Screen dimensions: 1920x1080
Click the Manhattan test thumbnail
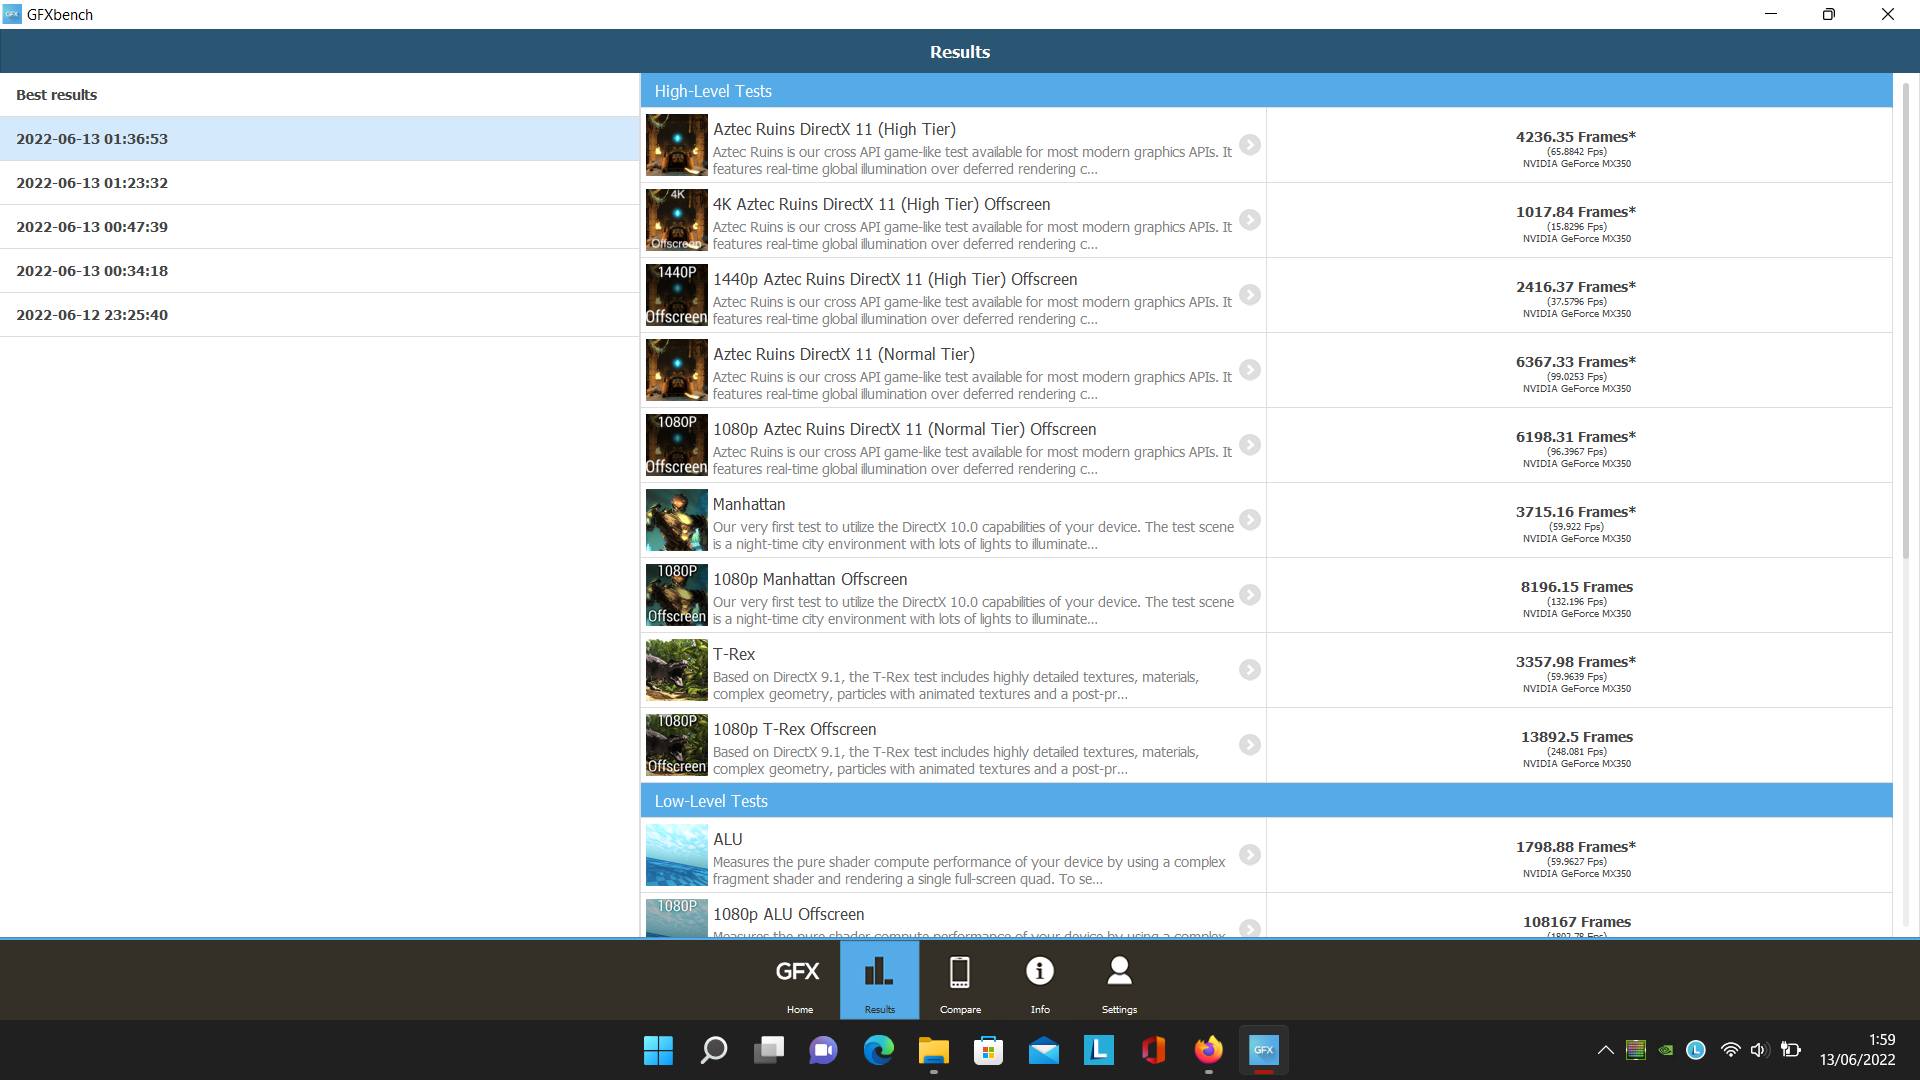tap(677, 520)
